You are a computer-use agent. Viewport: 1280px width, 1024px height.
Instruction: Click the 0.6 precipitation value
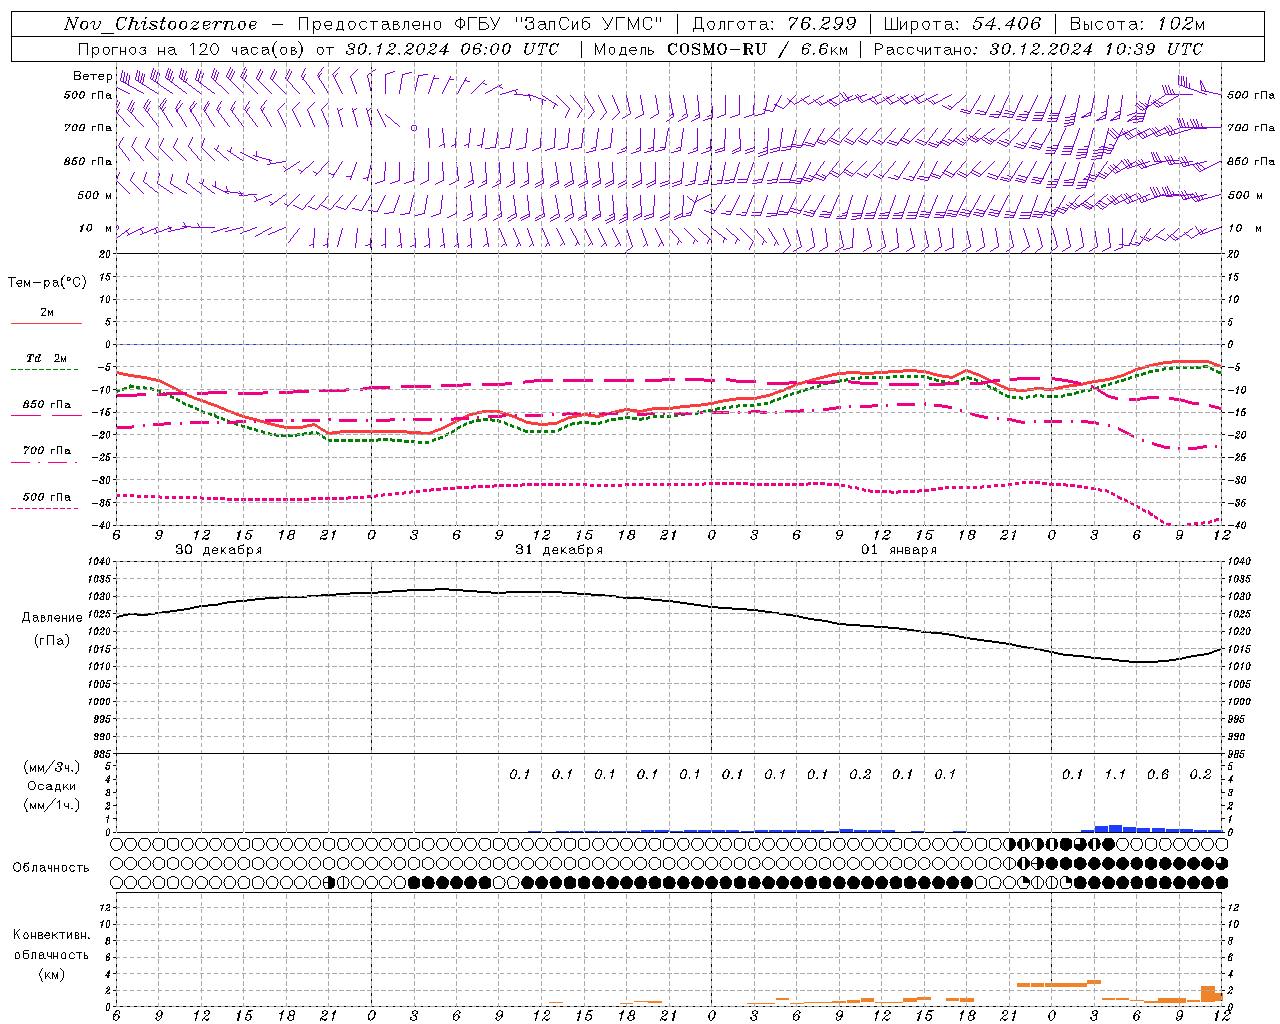pyautogui.click(x=1158, y=774)
